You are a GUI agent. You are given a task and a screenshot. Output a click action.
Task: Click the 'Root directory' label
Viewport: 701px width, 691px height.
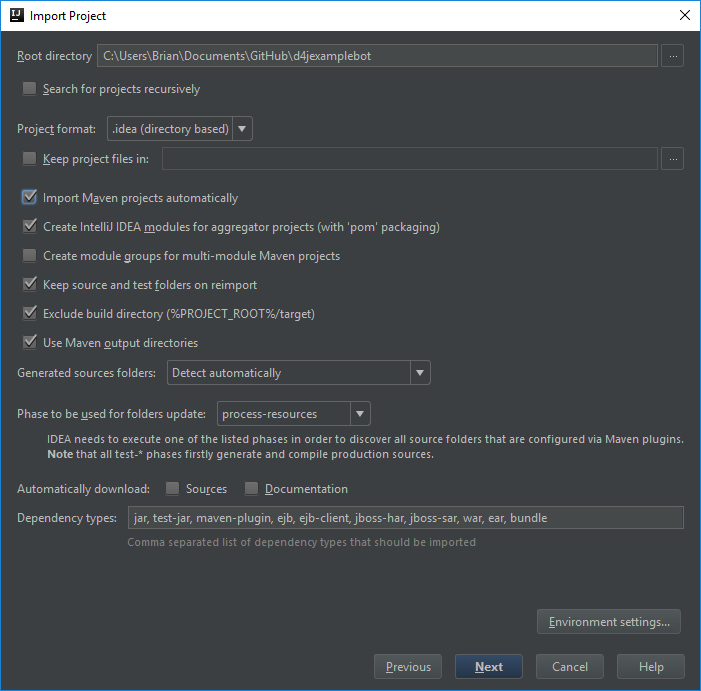click(55, 56)
